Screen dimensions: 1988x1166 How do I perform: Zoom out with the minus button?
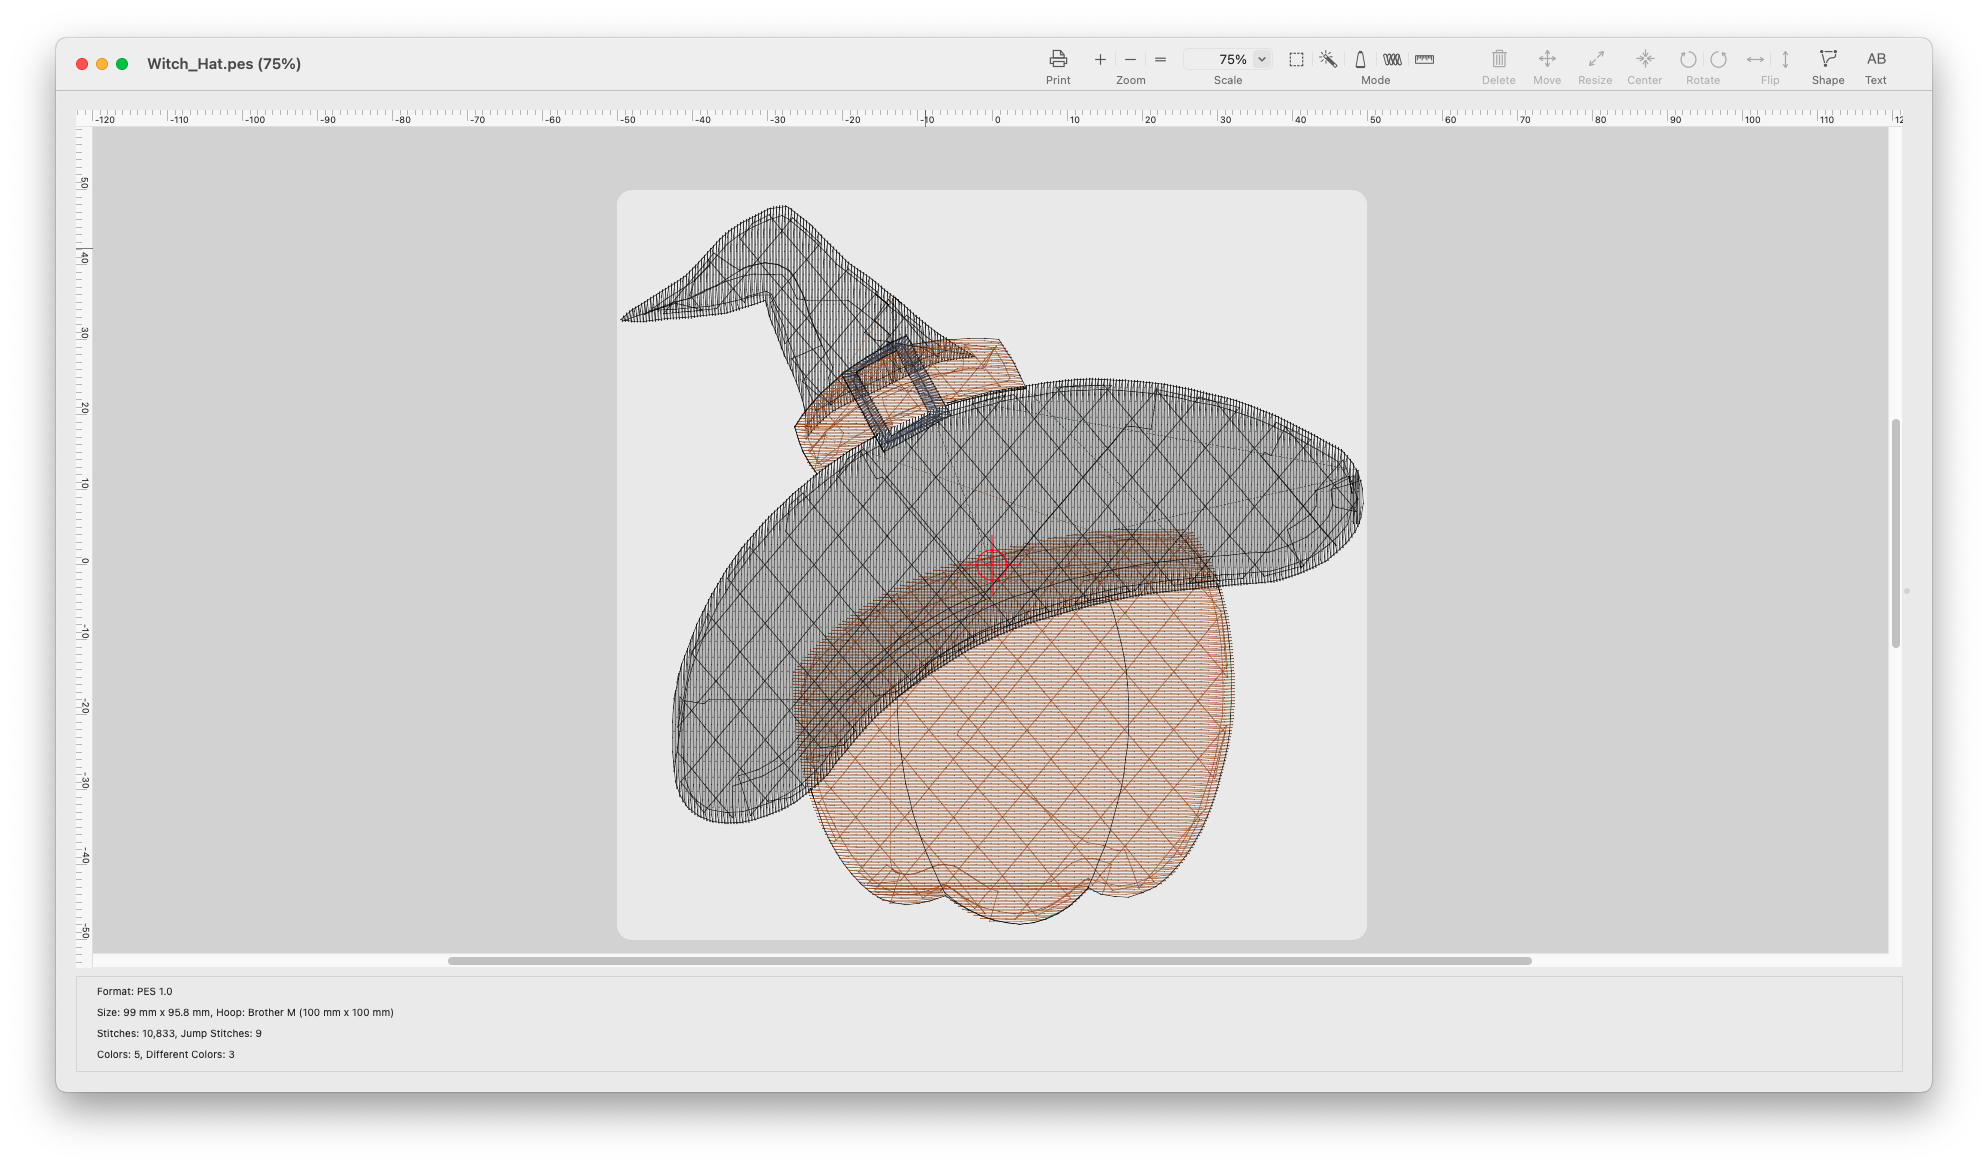[x=1130, y=60]
